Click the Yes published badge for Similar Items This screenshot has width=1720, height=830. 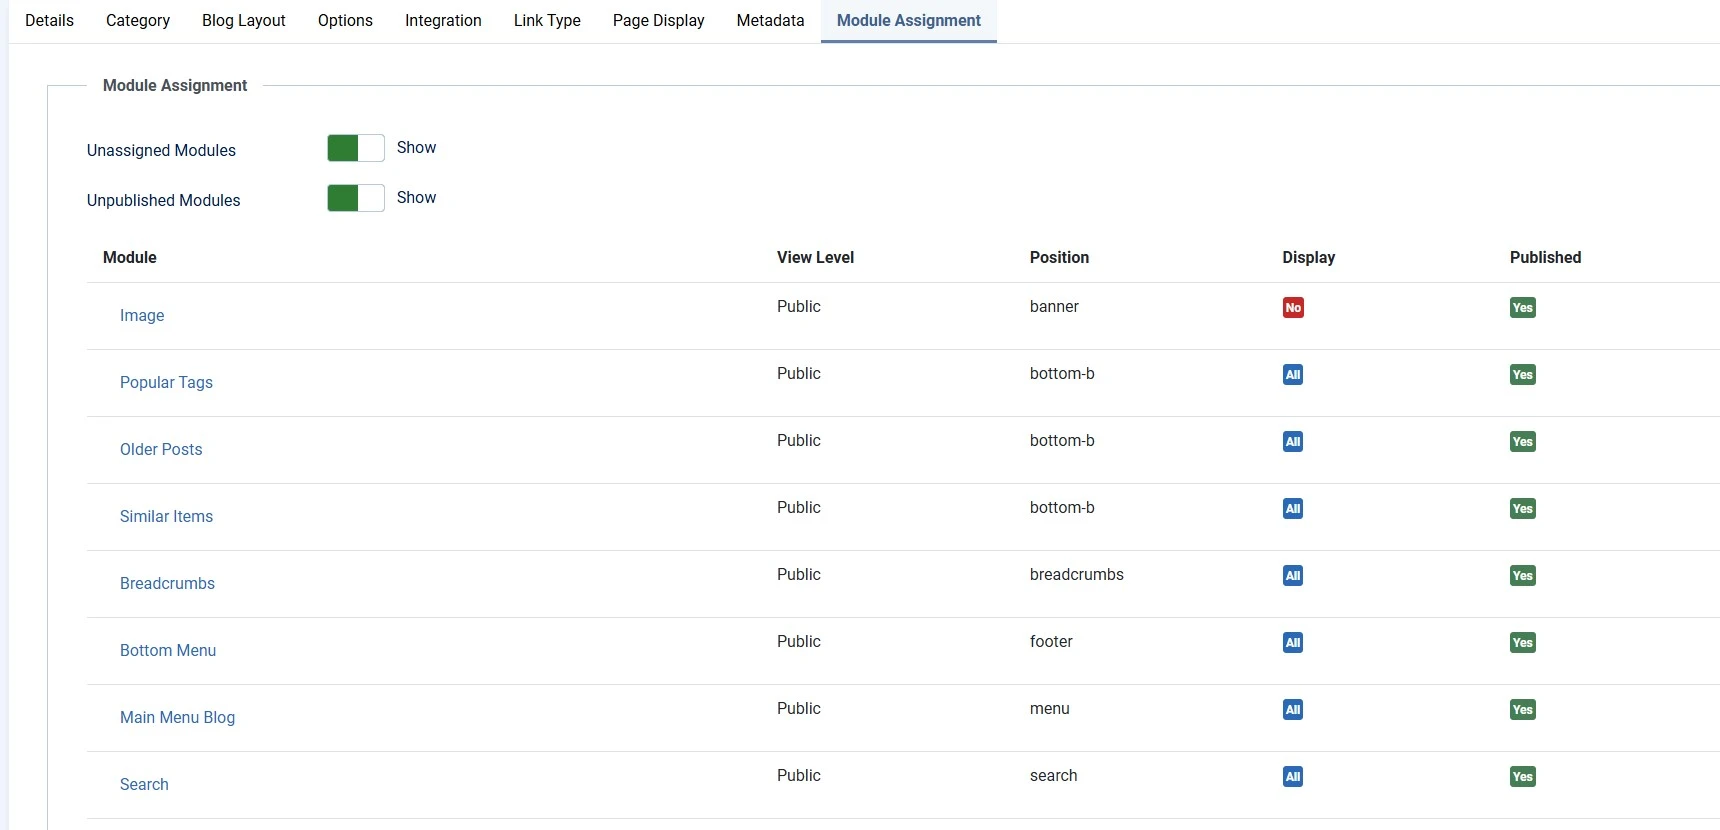[1523, 509]
